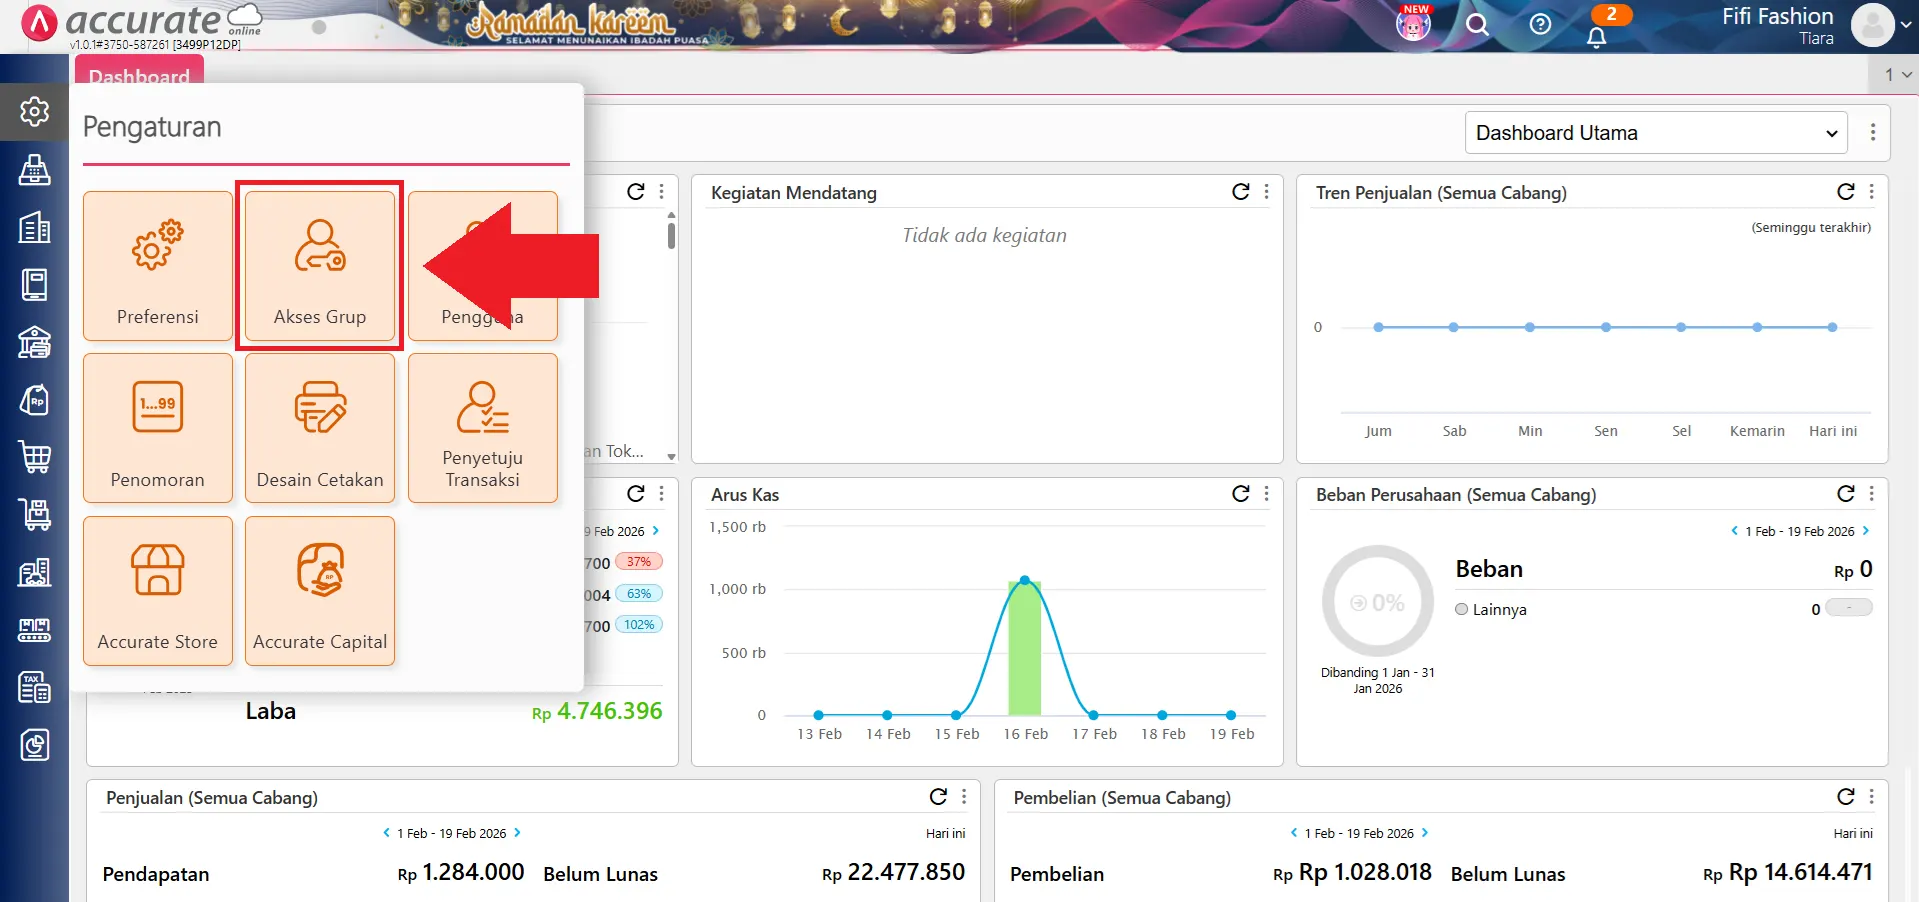Open the Preferensi settings tile
Image resolution: width=1919 pixels, height=902 pixels.
point(158,266)
